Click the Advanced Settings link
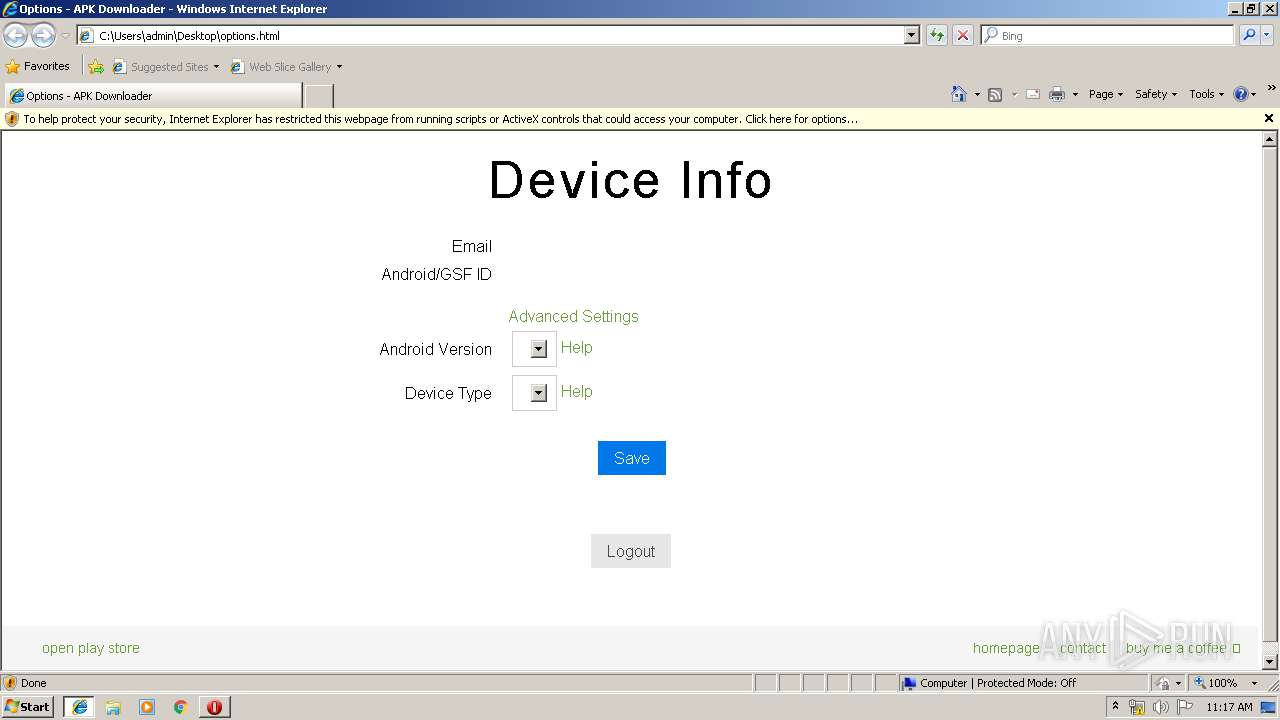This screenshot has height=720, width=1280. point(573,316)
